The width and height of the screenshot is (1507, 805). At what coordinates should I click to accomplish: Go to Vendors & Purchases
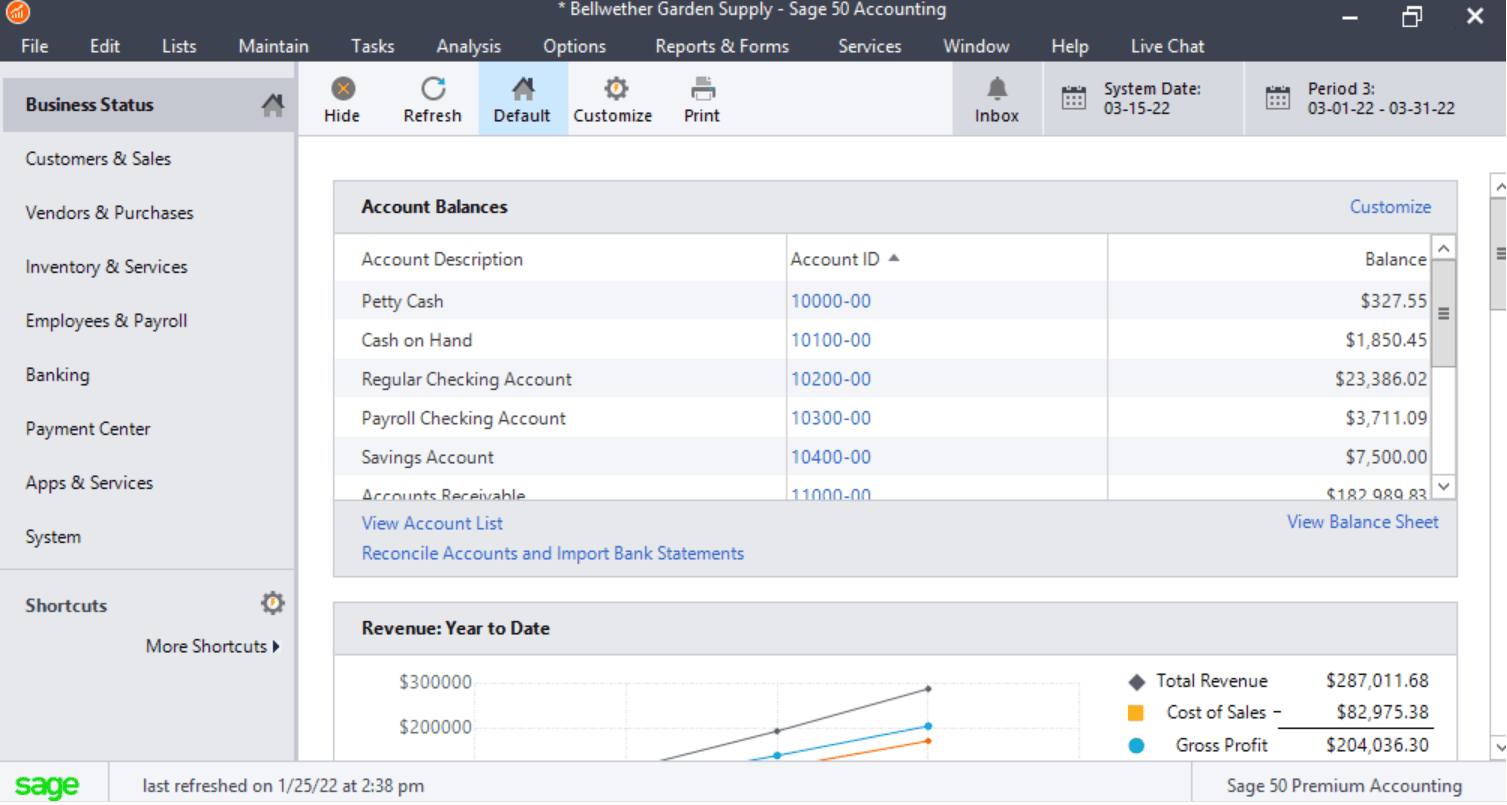click(109, 213)
